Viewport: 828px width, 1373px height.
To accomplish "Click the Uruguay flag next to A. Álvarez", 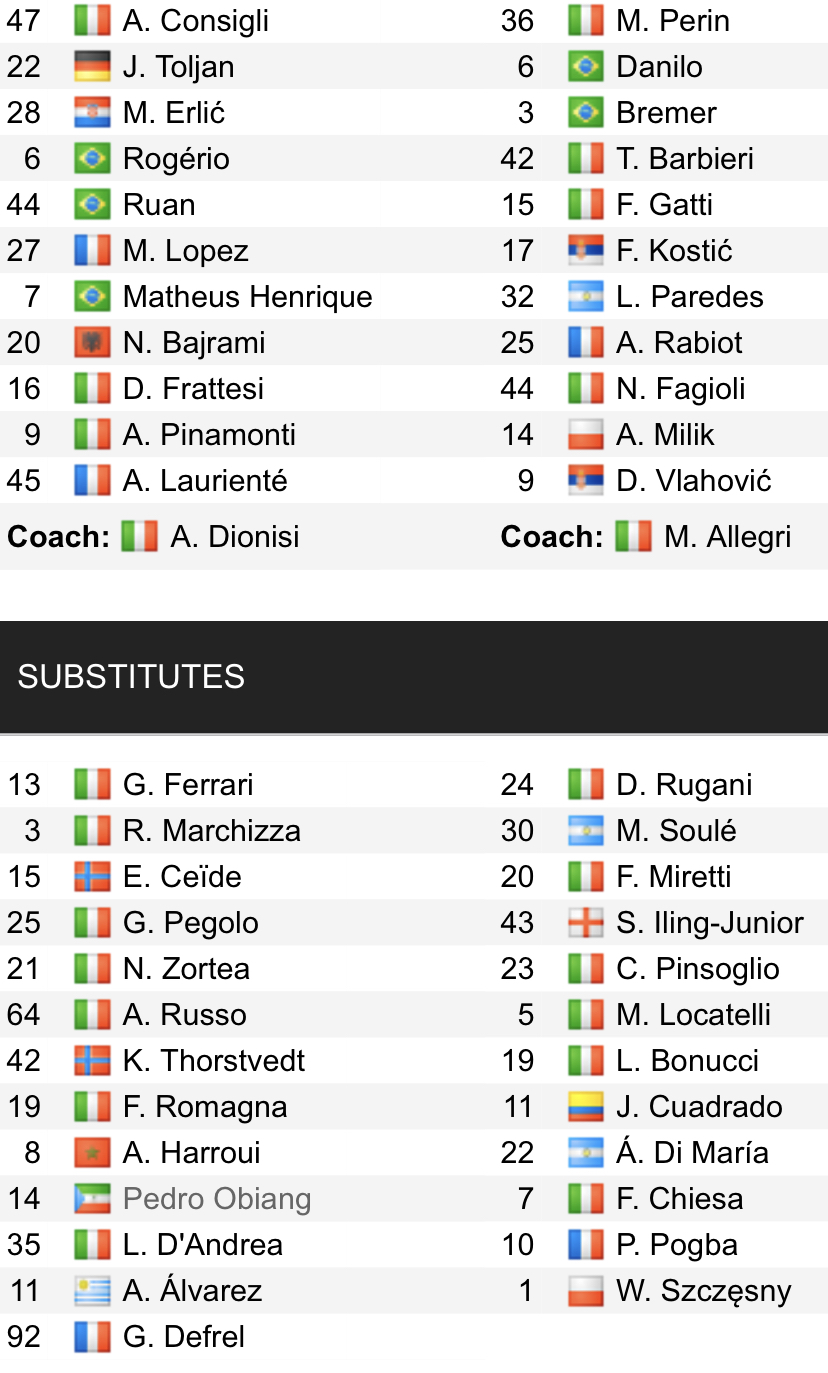I will pyautogui.click(x=92, y=1291).
